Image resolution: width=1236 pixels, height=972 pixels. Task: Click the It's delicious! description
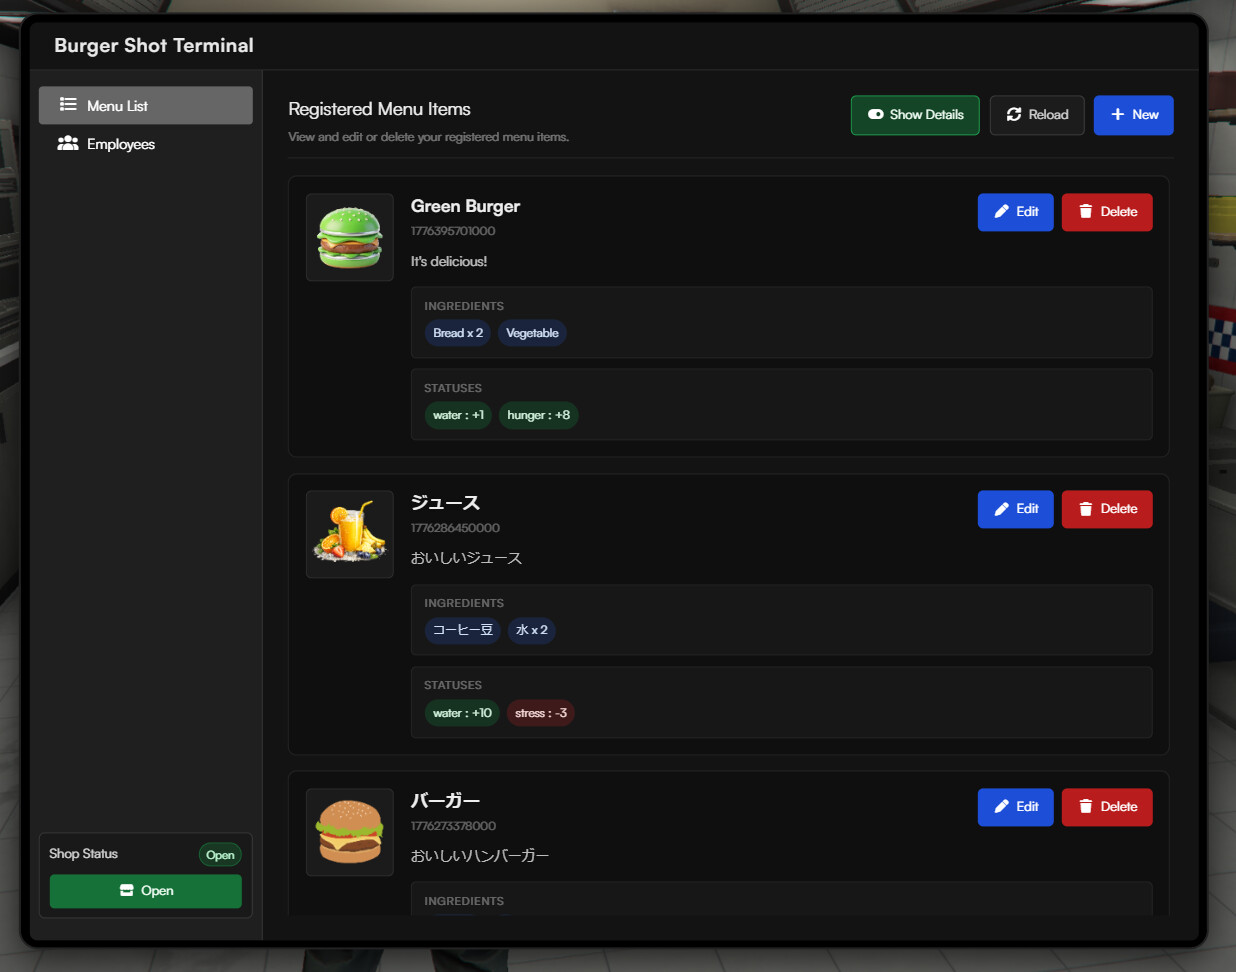(x=449, y=261)
